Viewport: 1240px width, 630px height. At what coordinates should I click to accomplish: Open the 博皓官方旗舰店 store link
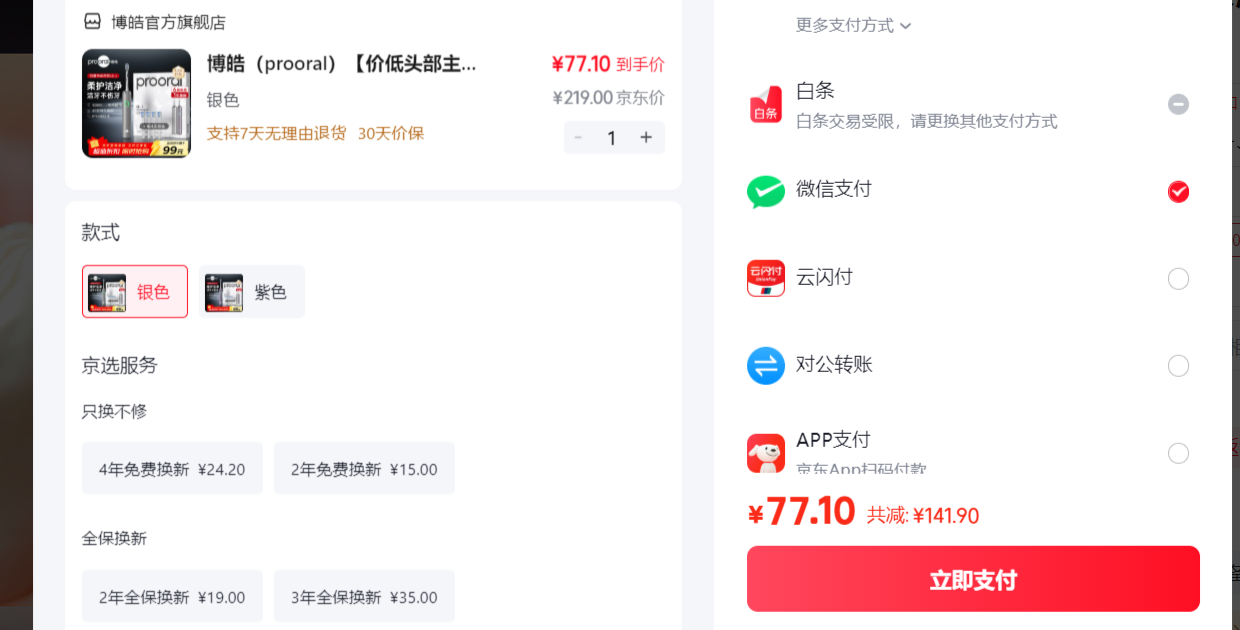[x=168, y=22]
